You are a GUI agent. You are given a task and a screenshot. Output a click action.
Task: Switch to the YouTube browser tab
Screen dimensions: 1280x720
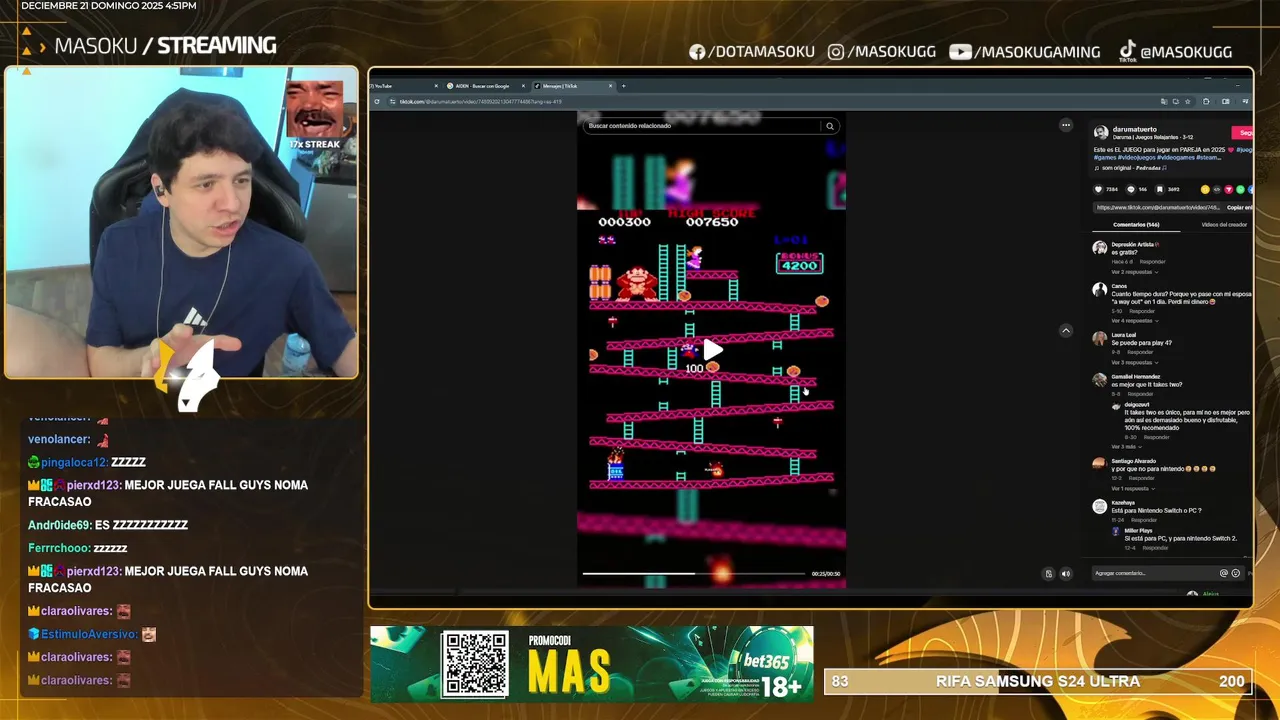coord(405,86)
